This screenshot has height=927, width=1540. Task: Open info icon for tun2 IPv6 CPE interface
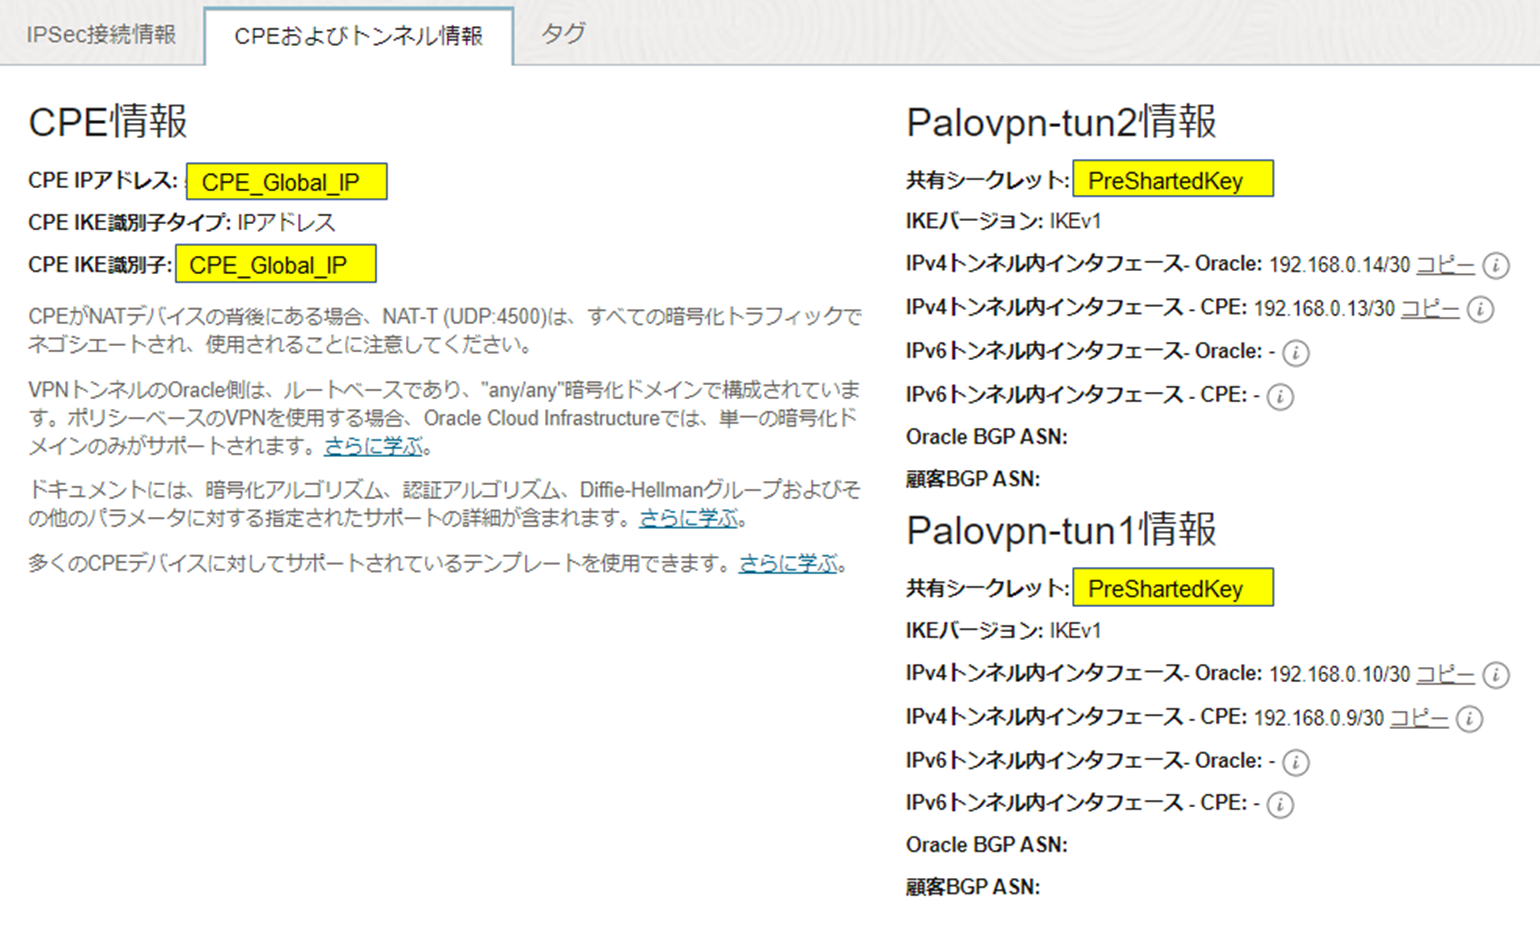(1280, 397)
